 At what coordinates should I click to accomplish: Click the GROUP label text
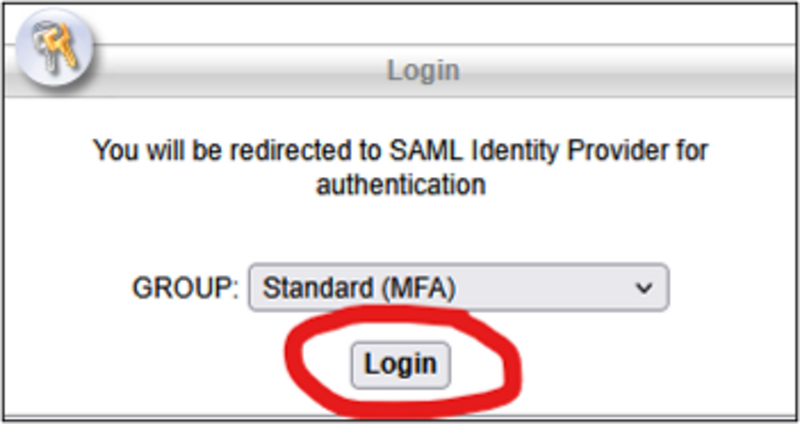pos(185,288)
